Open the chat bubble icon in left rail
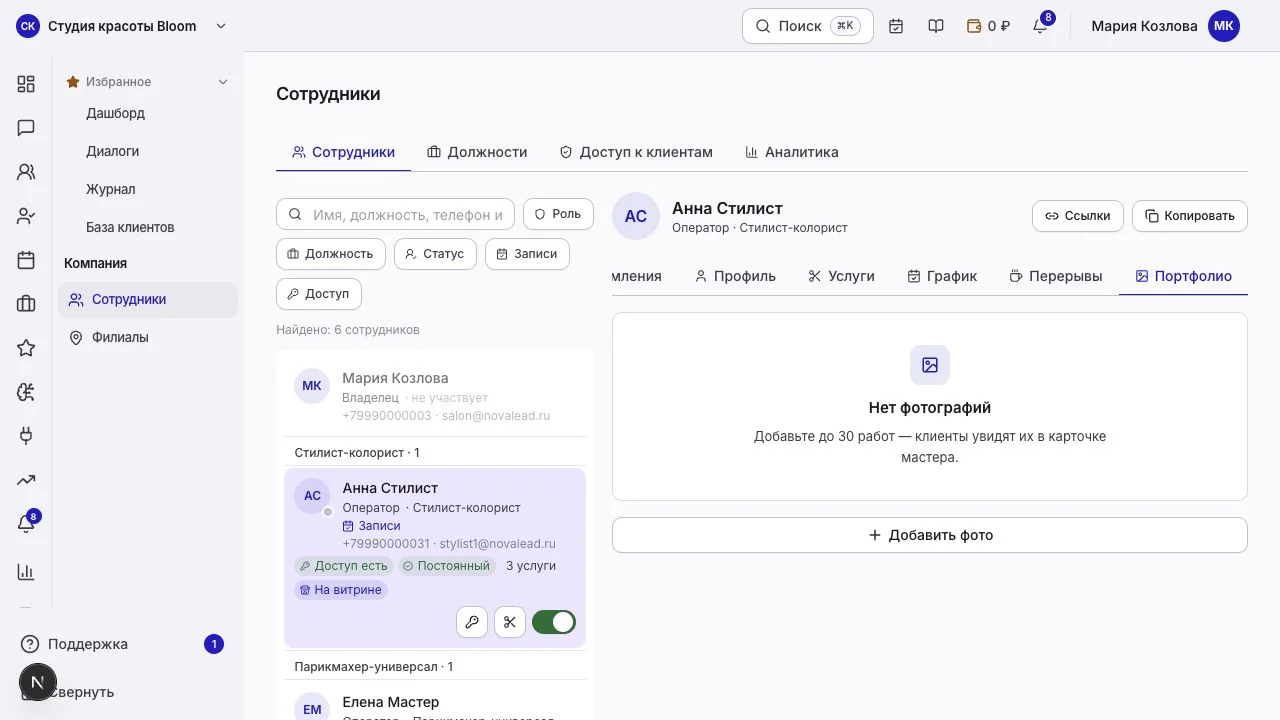 26,128
